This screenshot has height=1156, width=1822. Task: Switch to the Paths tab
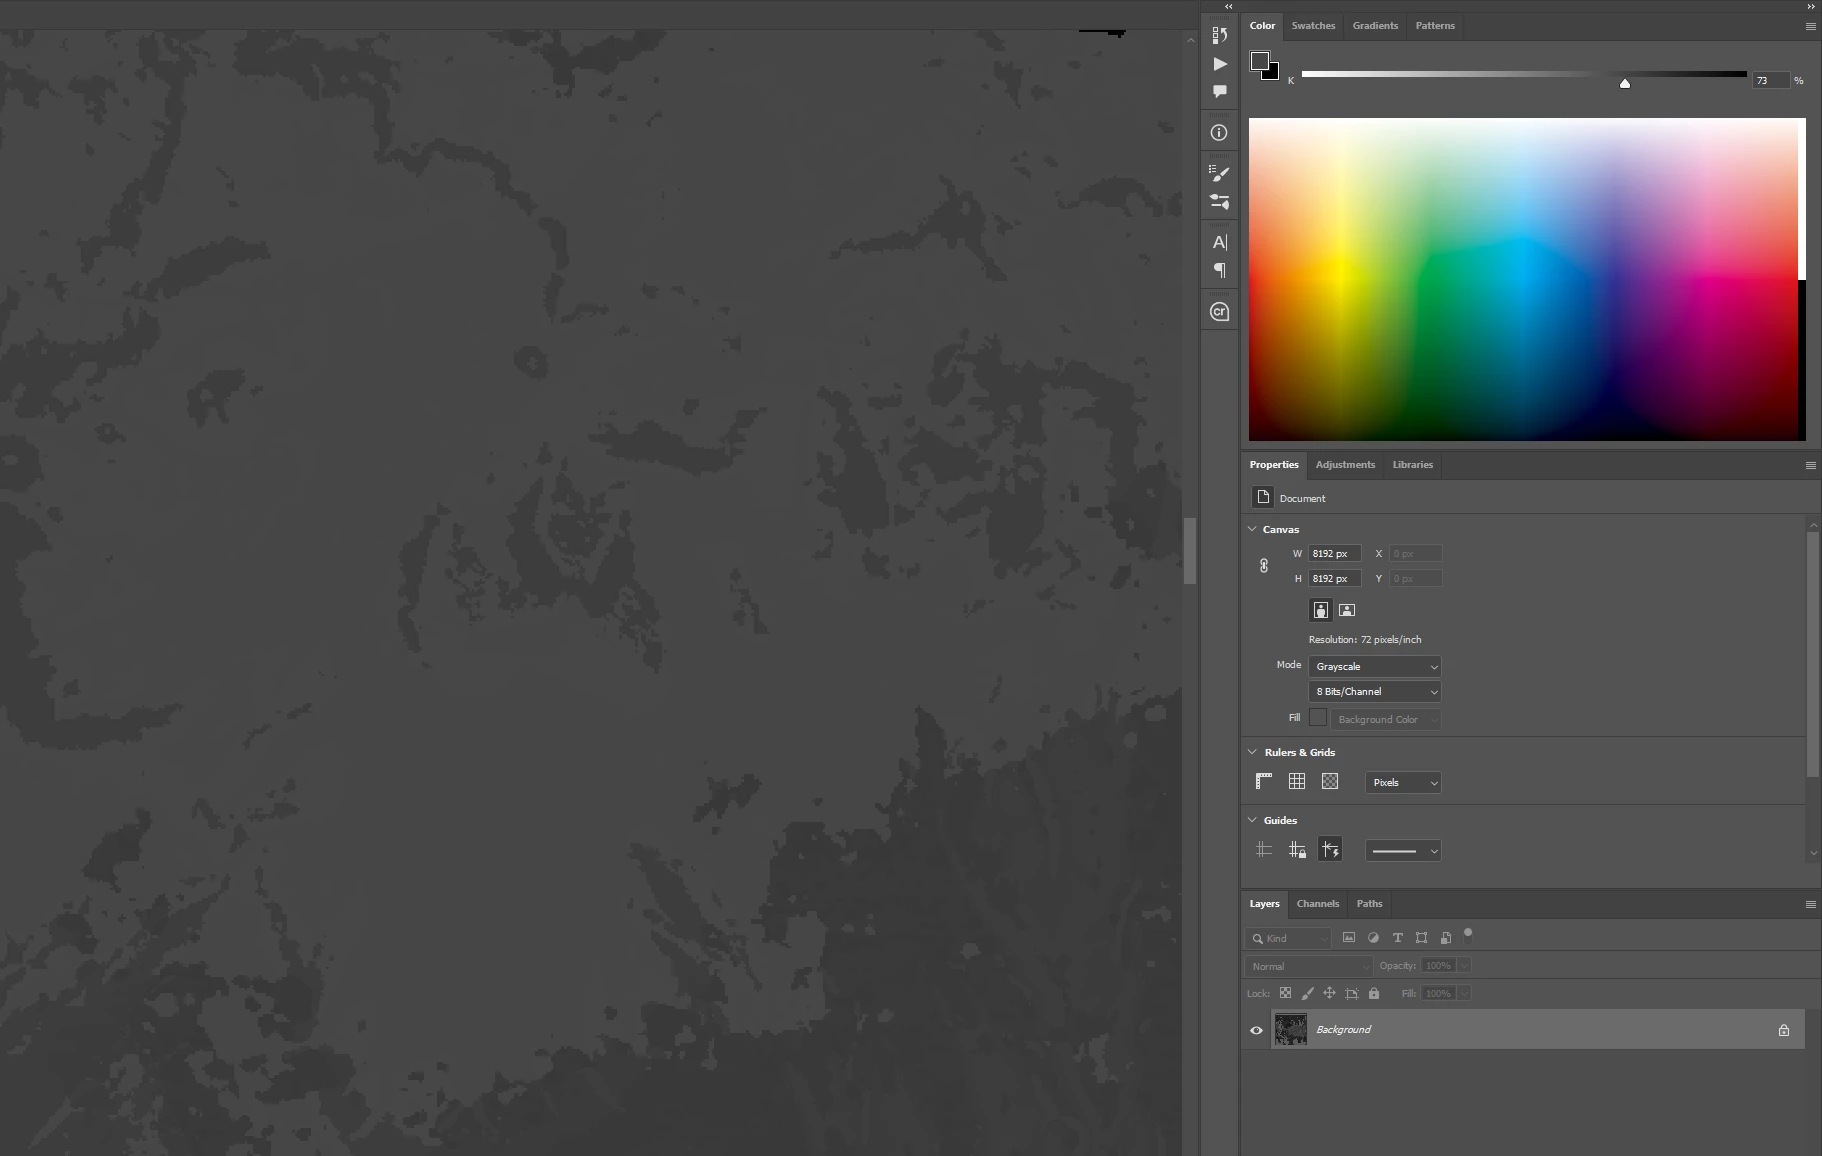pyautogui.click(x=1369, y=904)
